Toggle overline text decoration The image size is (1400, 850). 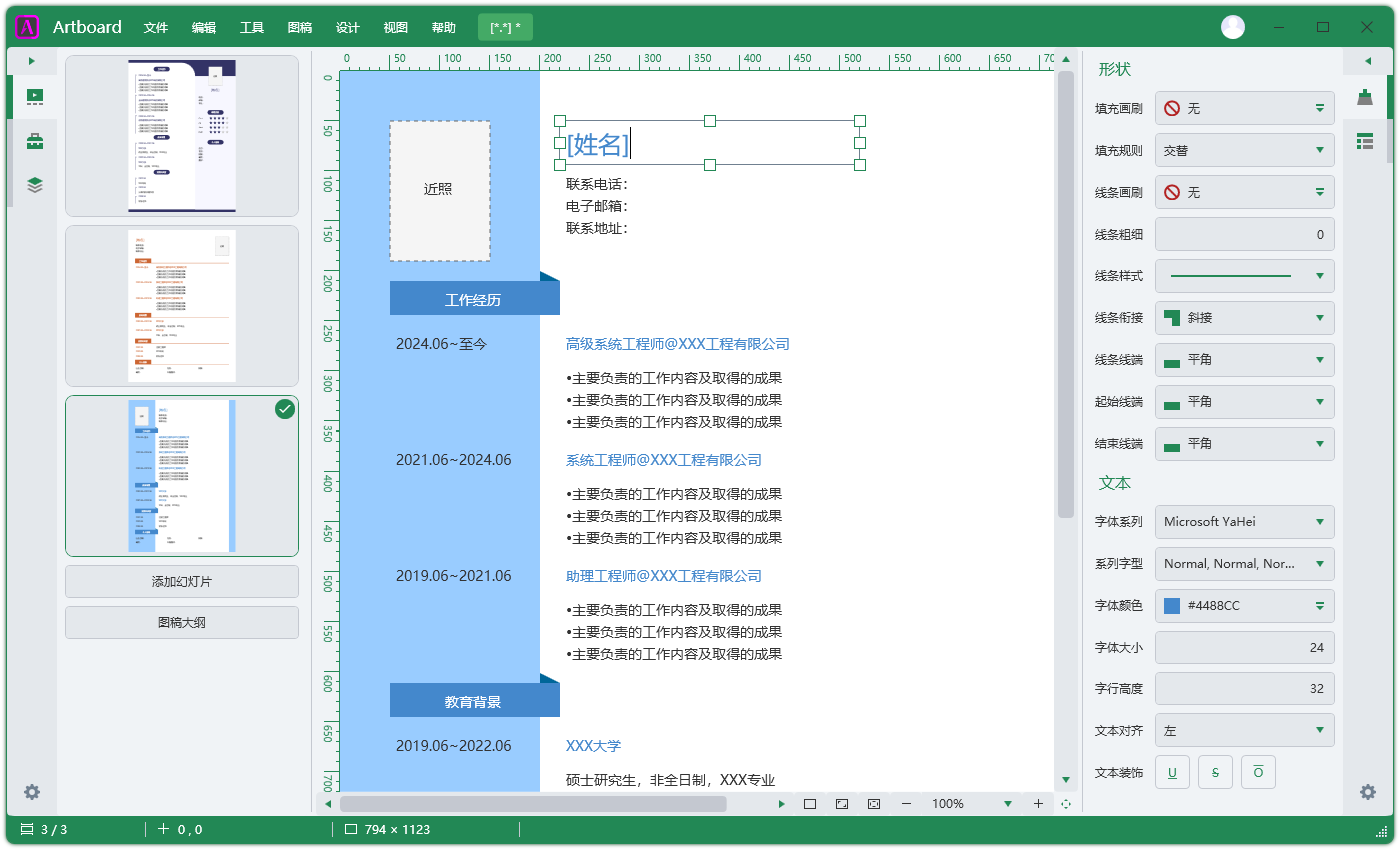(x=1258, y=772)
